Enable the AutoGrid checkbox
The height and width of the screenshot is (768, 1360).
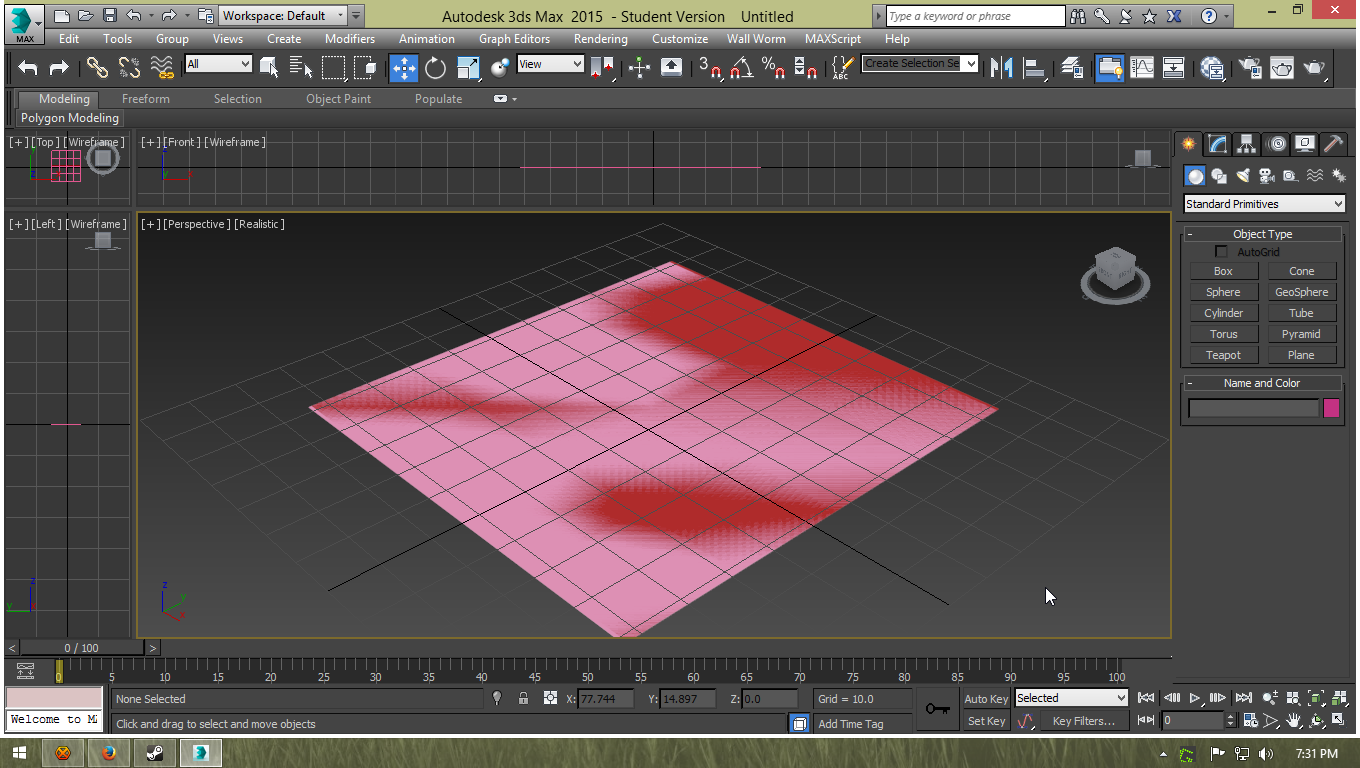point(1221,252)
